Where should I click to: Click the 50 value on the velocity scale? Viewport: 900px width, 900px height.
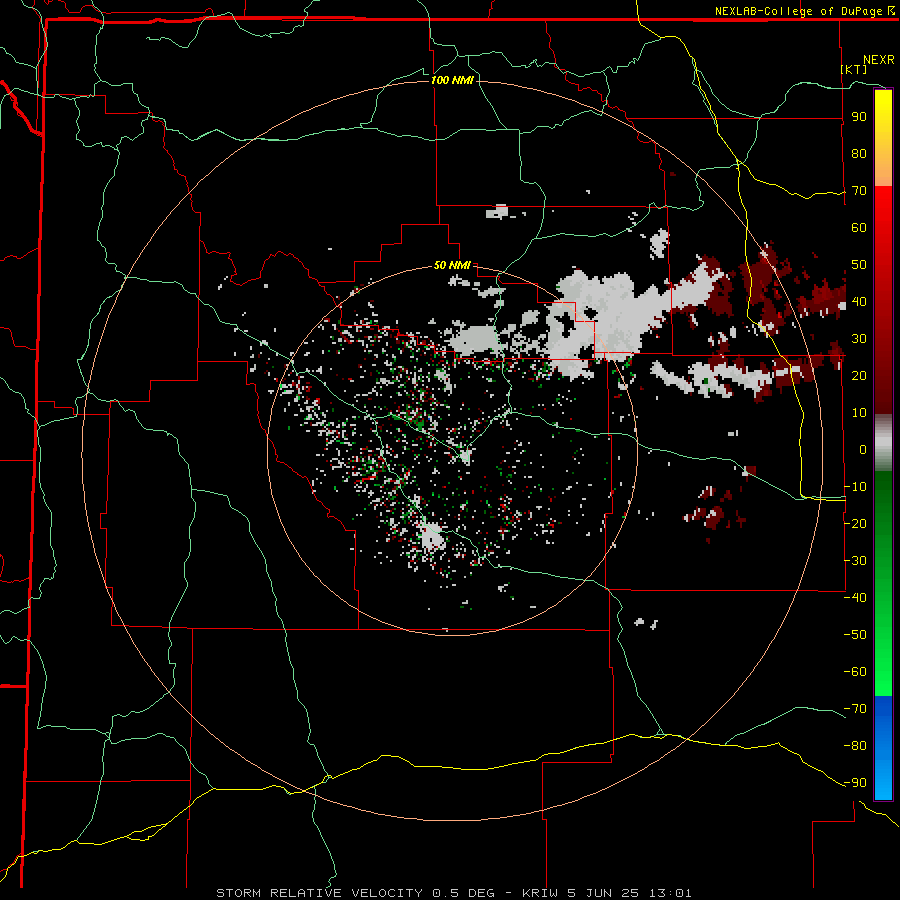pos(859,265)
